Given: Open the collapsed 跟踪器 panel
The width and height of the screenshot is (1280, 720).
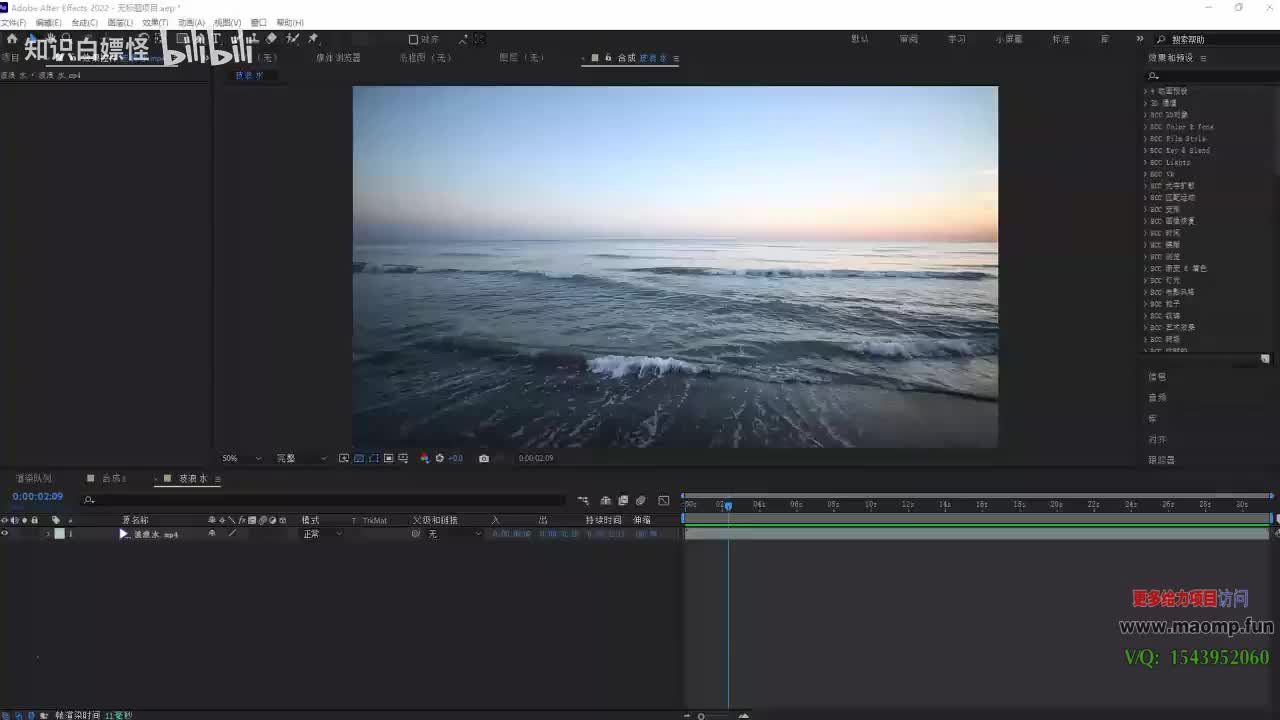Looking at the screenshot, I should [x=1162, y=460].
